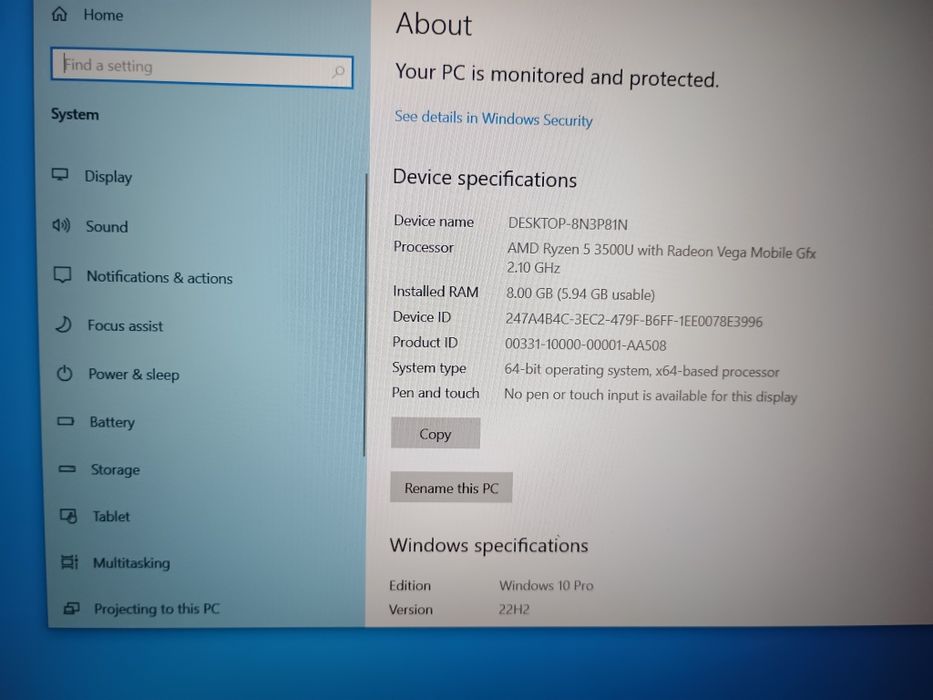Click the Multitasking icon
The width and height of the screenshot is (933, 700).
click(x=70, y=562)
